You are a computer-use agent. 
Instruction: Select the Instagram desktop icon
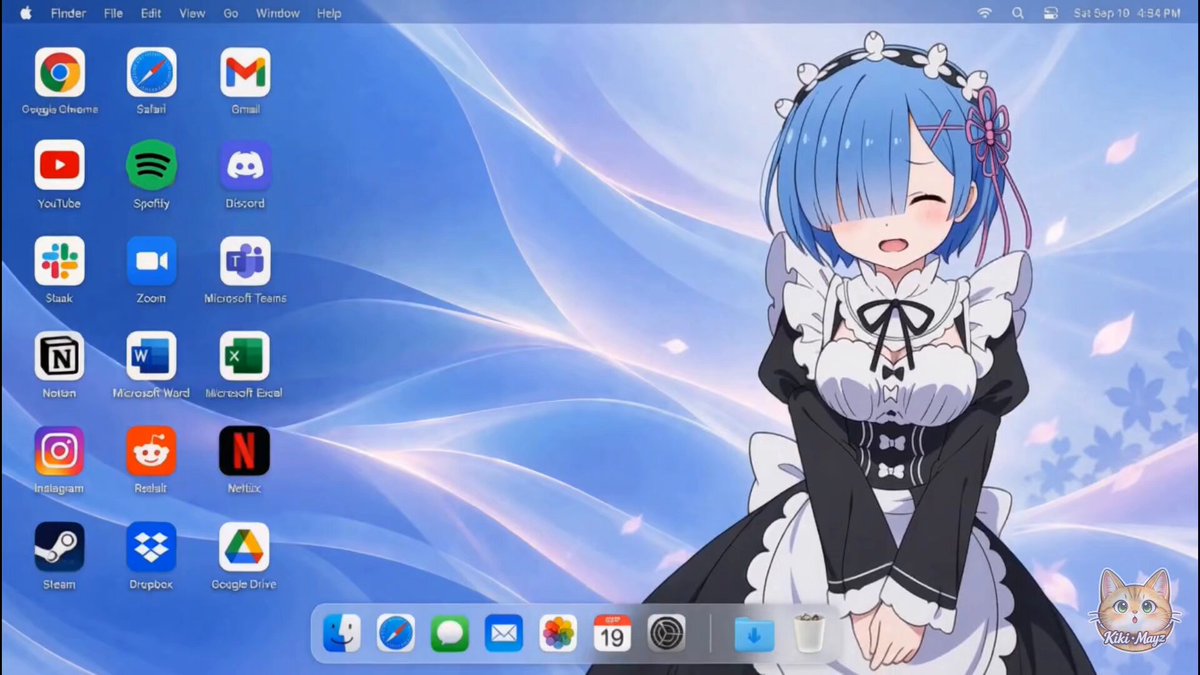click(x=59, y=451)
